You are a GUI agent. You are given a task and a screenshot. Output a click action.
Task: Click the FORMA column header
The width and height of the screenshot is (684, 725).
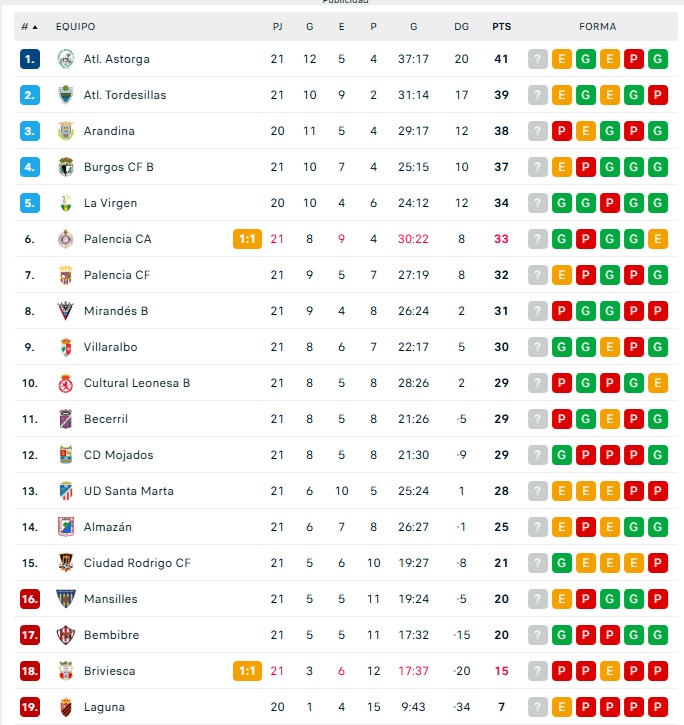pyautogui.click(x=598, y=27)
